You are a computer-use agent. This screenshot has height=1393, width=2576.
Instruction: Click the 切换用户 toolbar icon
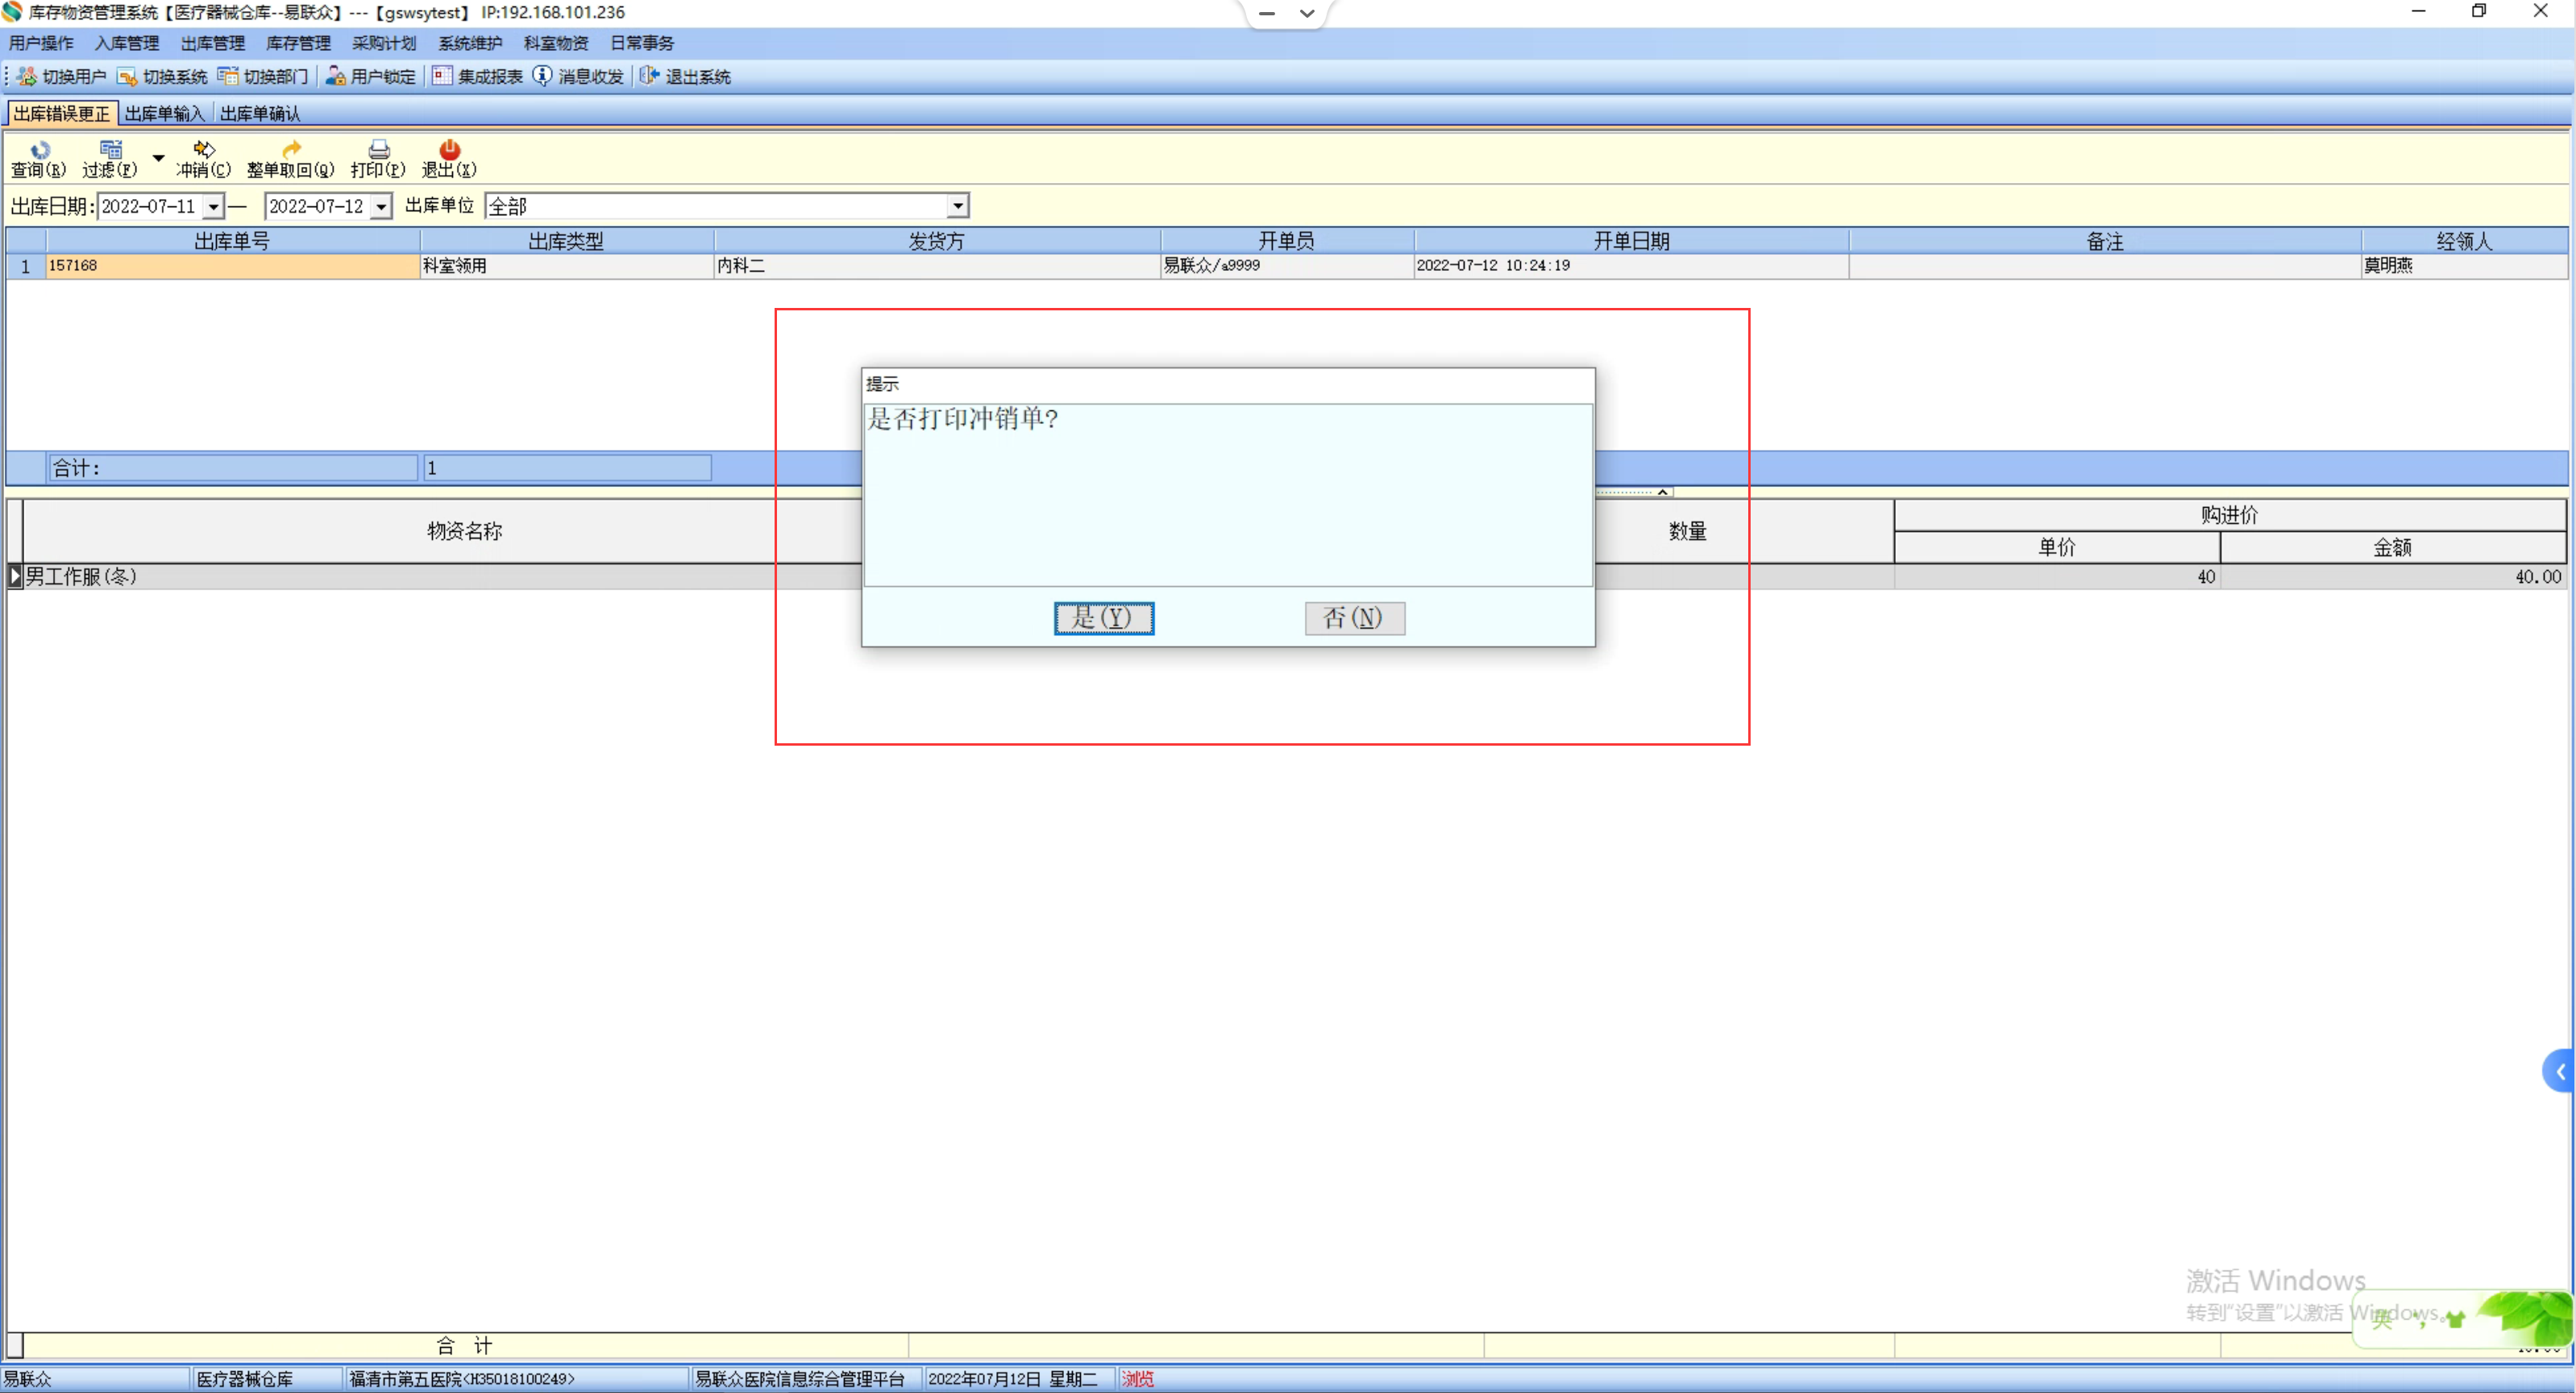[27, 77]
